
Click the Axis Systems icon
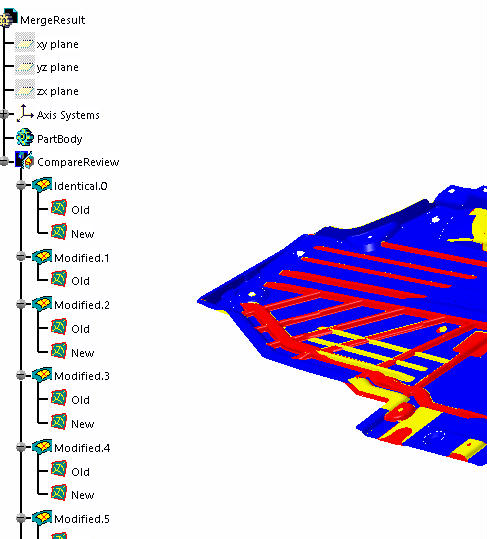click(25, 113)
